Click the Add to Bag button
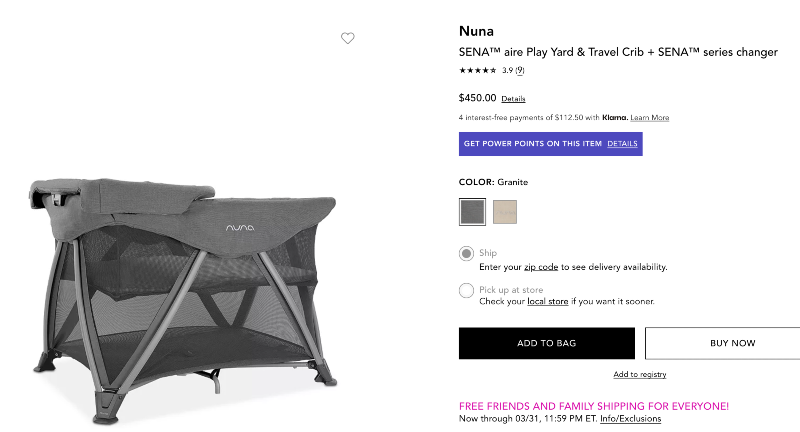The width and height of the screenshot is (800, 432). pos(546,343)
